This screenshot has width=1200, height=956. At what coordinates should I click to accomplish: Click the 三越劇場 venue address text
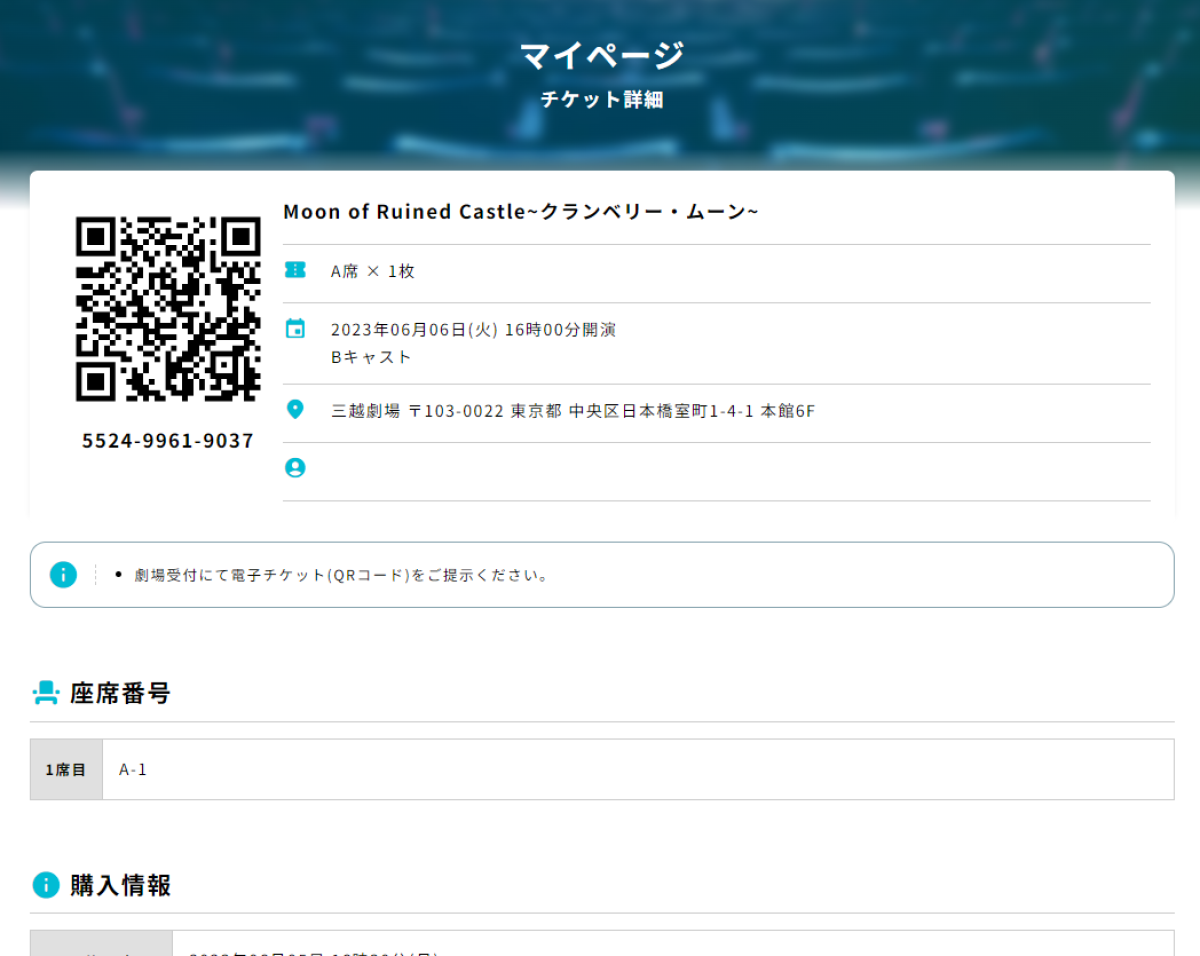click(573, 411)
